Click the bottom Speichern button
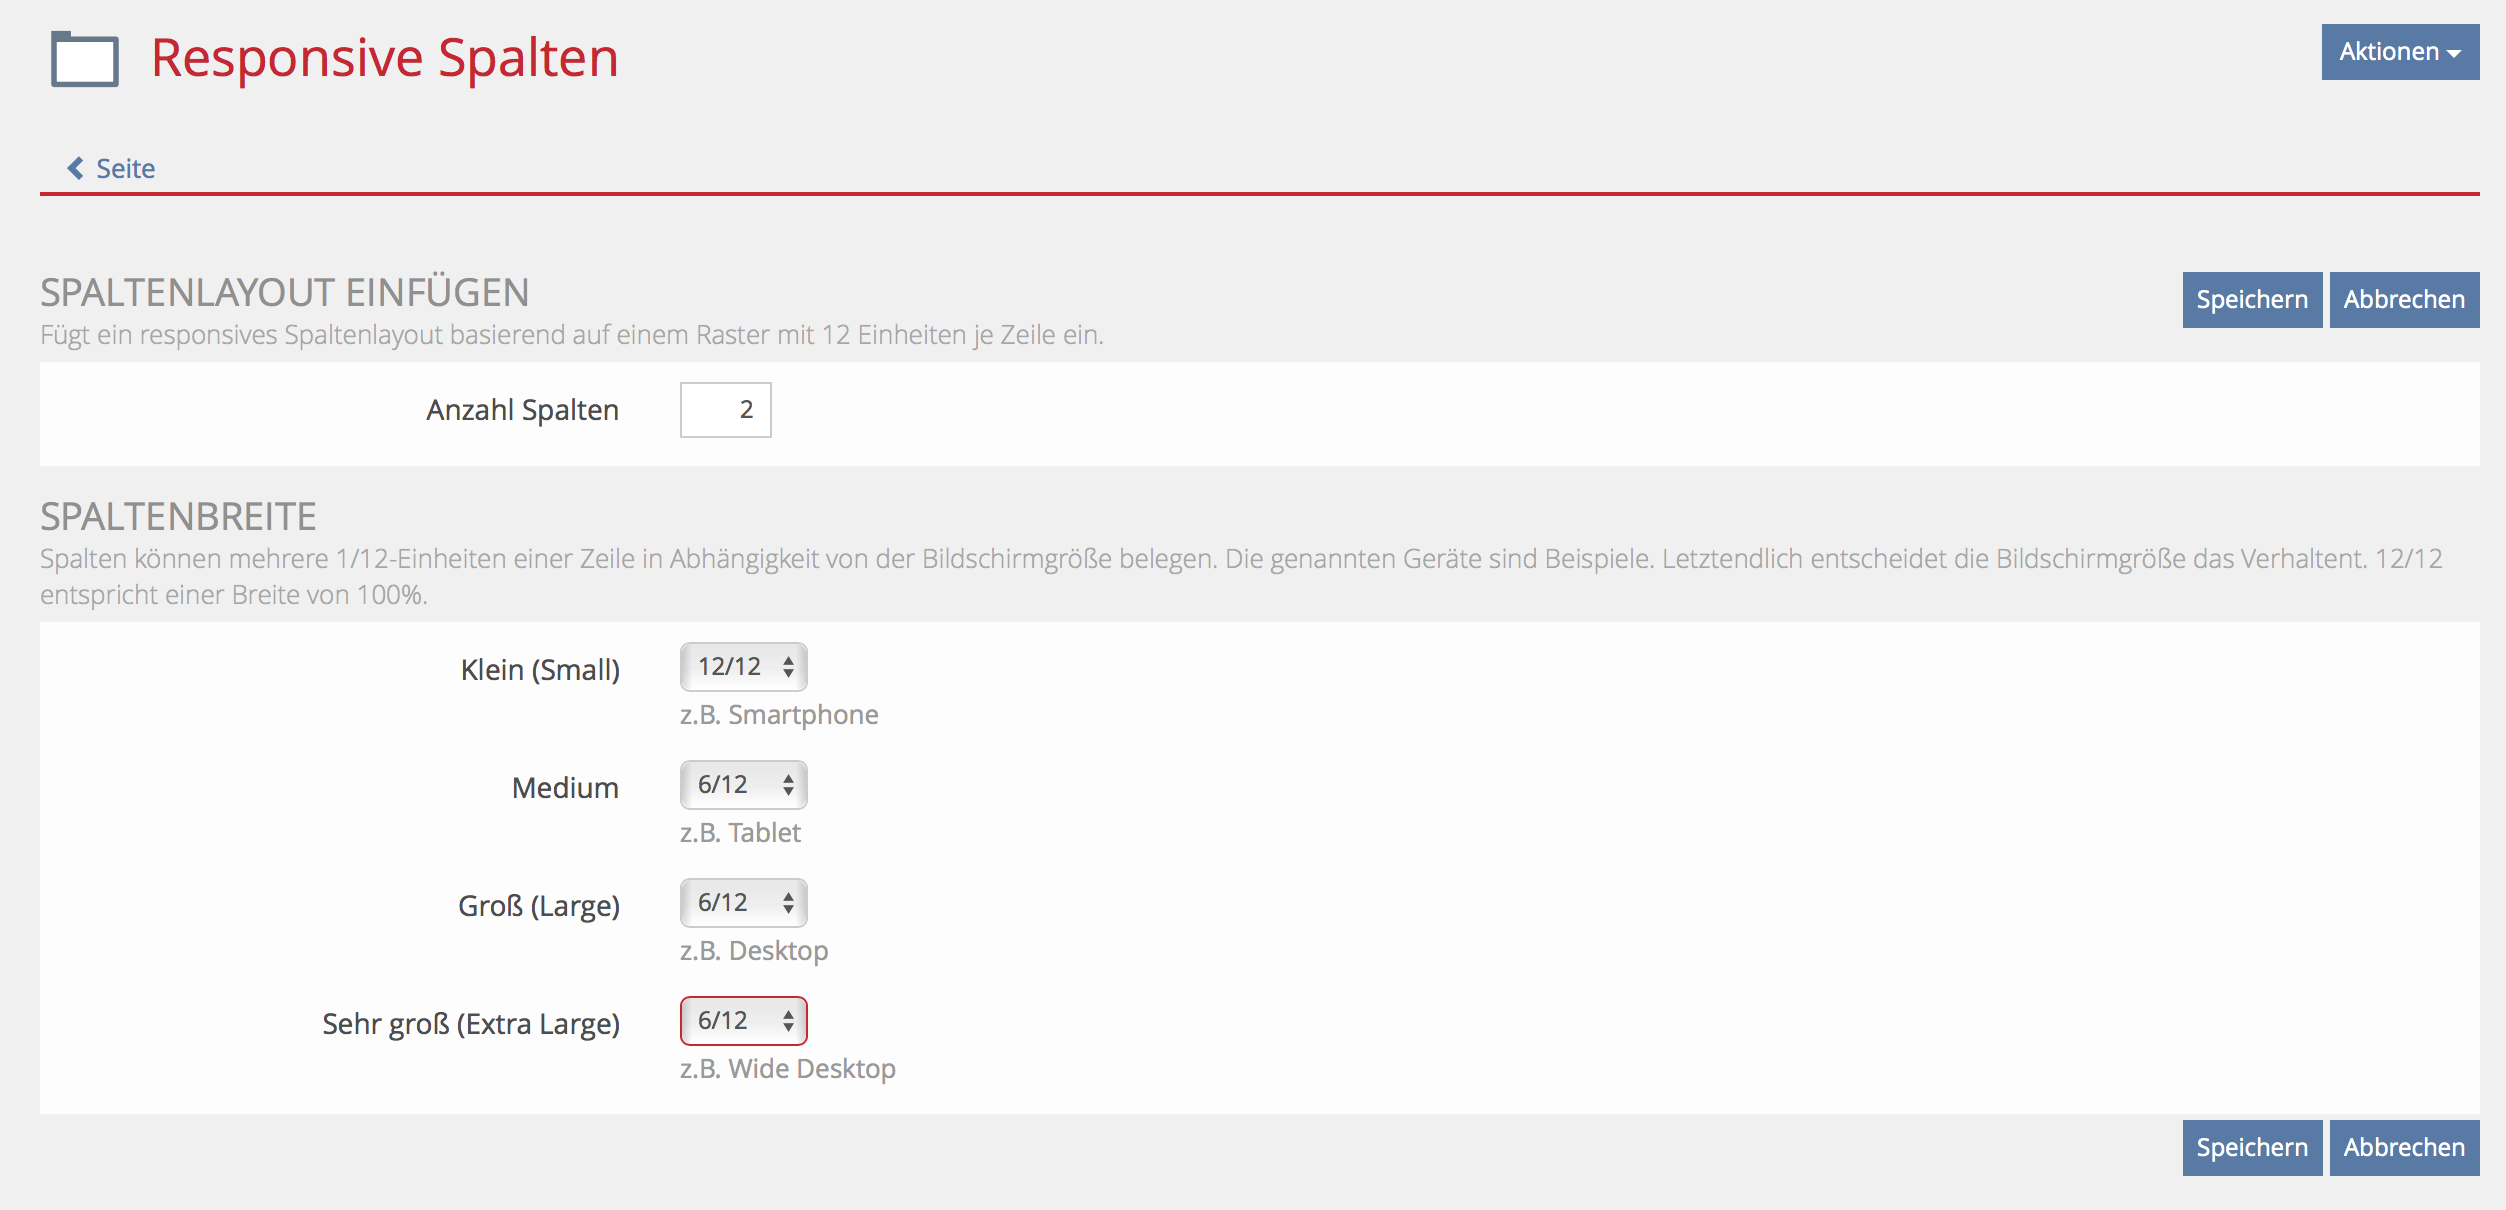Screen dimensions: 2506x1210 coord(2251,1148)
